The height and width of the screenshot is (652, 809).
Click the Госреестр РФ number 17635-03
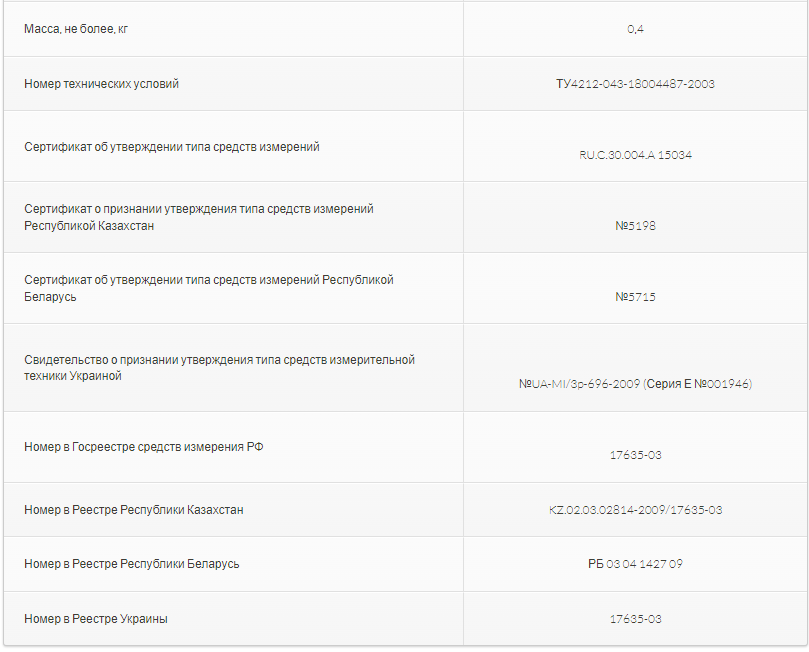[635, 455]
